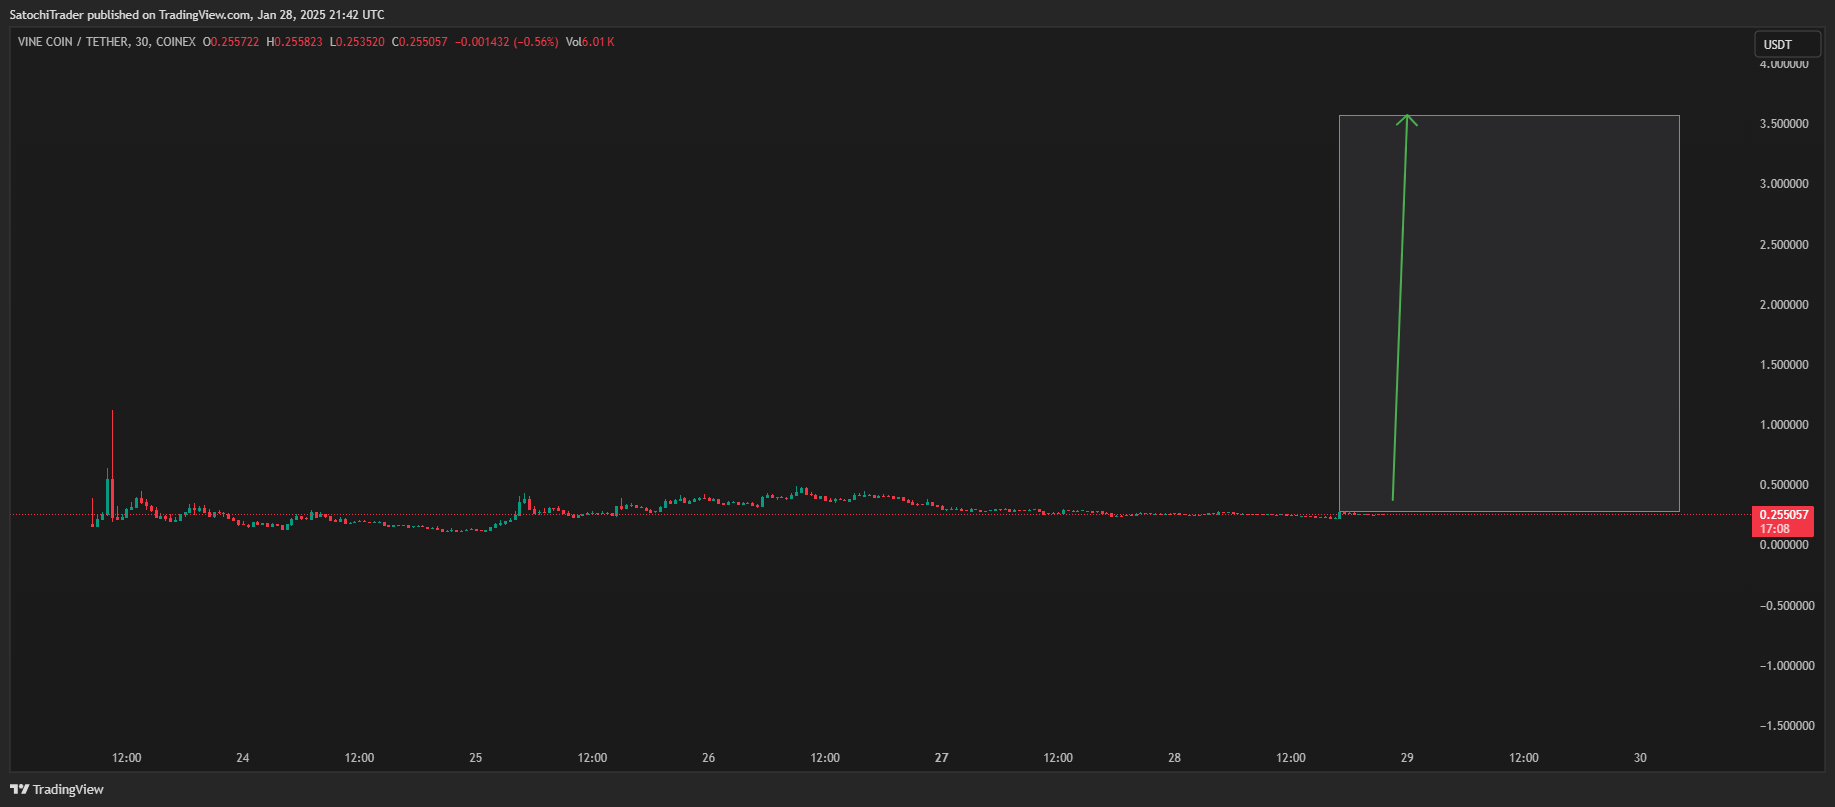The height and width of the screenshot is (807, 1835).
Task: Click the countdown timer 17:08 label
Action: coord(1775,529)
